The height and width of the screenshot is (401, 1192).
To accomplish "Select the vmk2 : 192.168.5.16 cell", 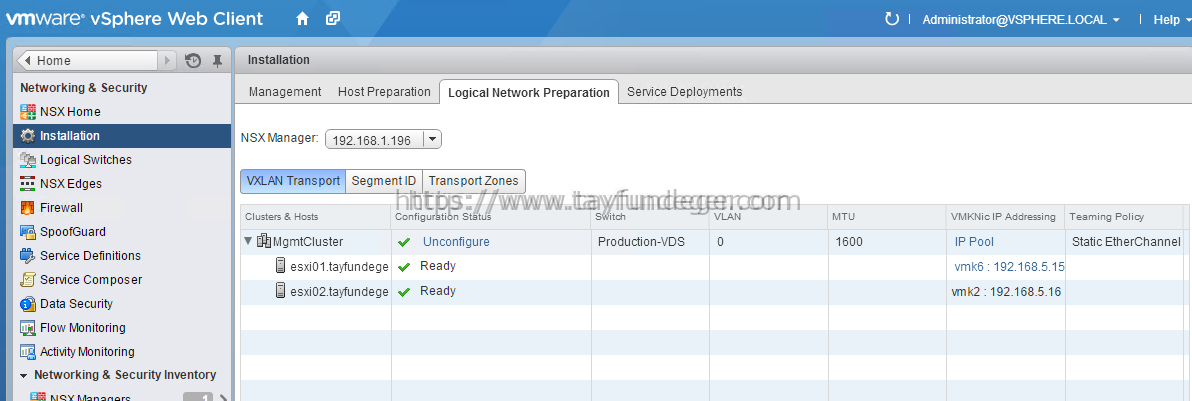I will coord(1006,291).
